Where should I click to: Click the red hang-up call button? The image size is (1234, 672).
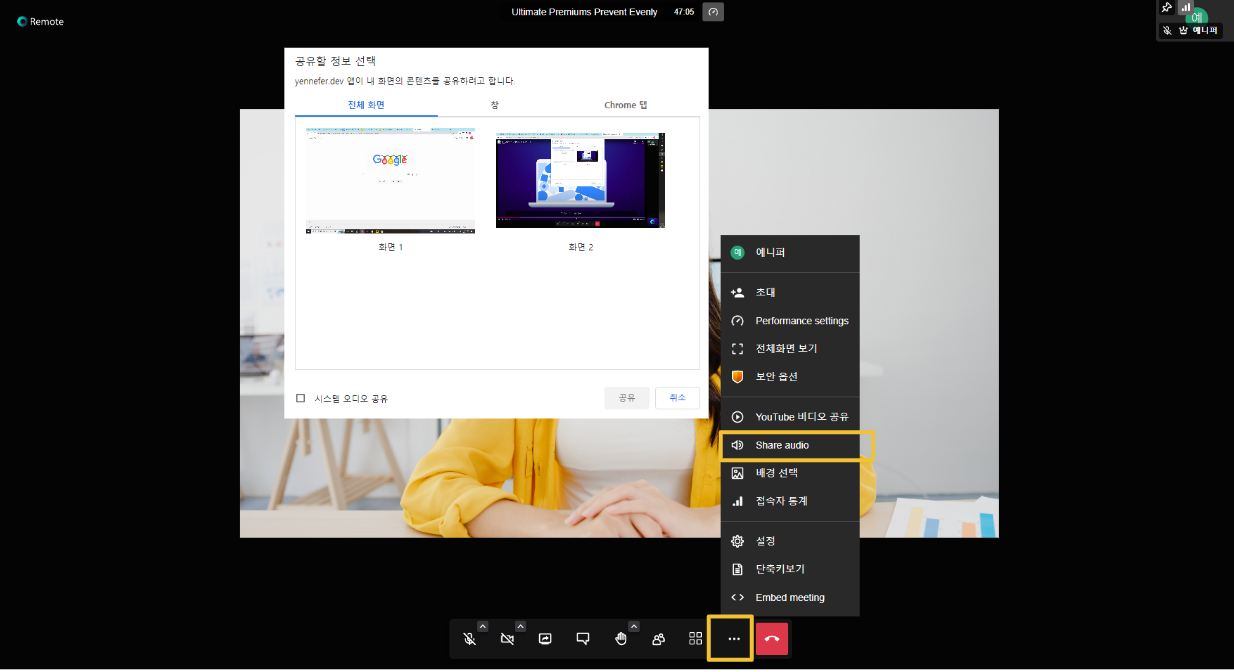pyautogui.click(x=771, y=639)
